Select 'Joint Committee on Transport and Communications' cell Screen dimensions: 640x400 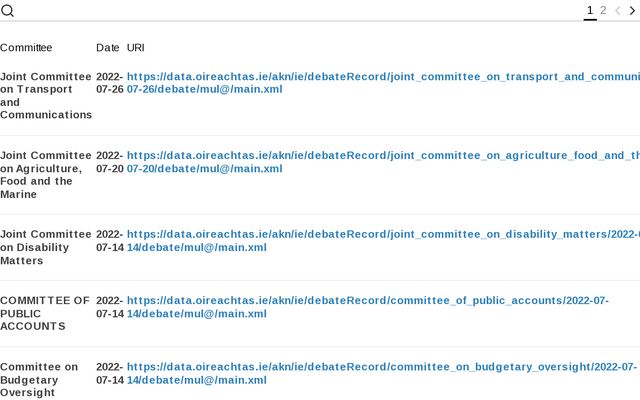[46, 96]
